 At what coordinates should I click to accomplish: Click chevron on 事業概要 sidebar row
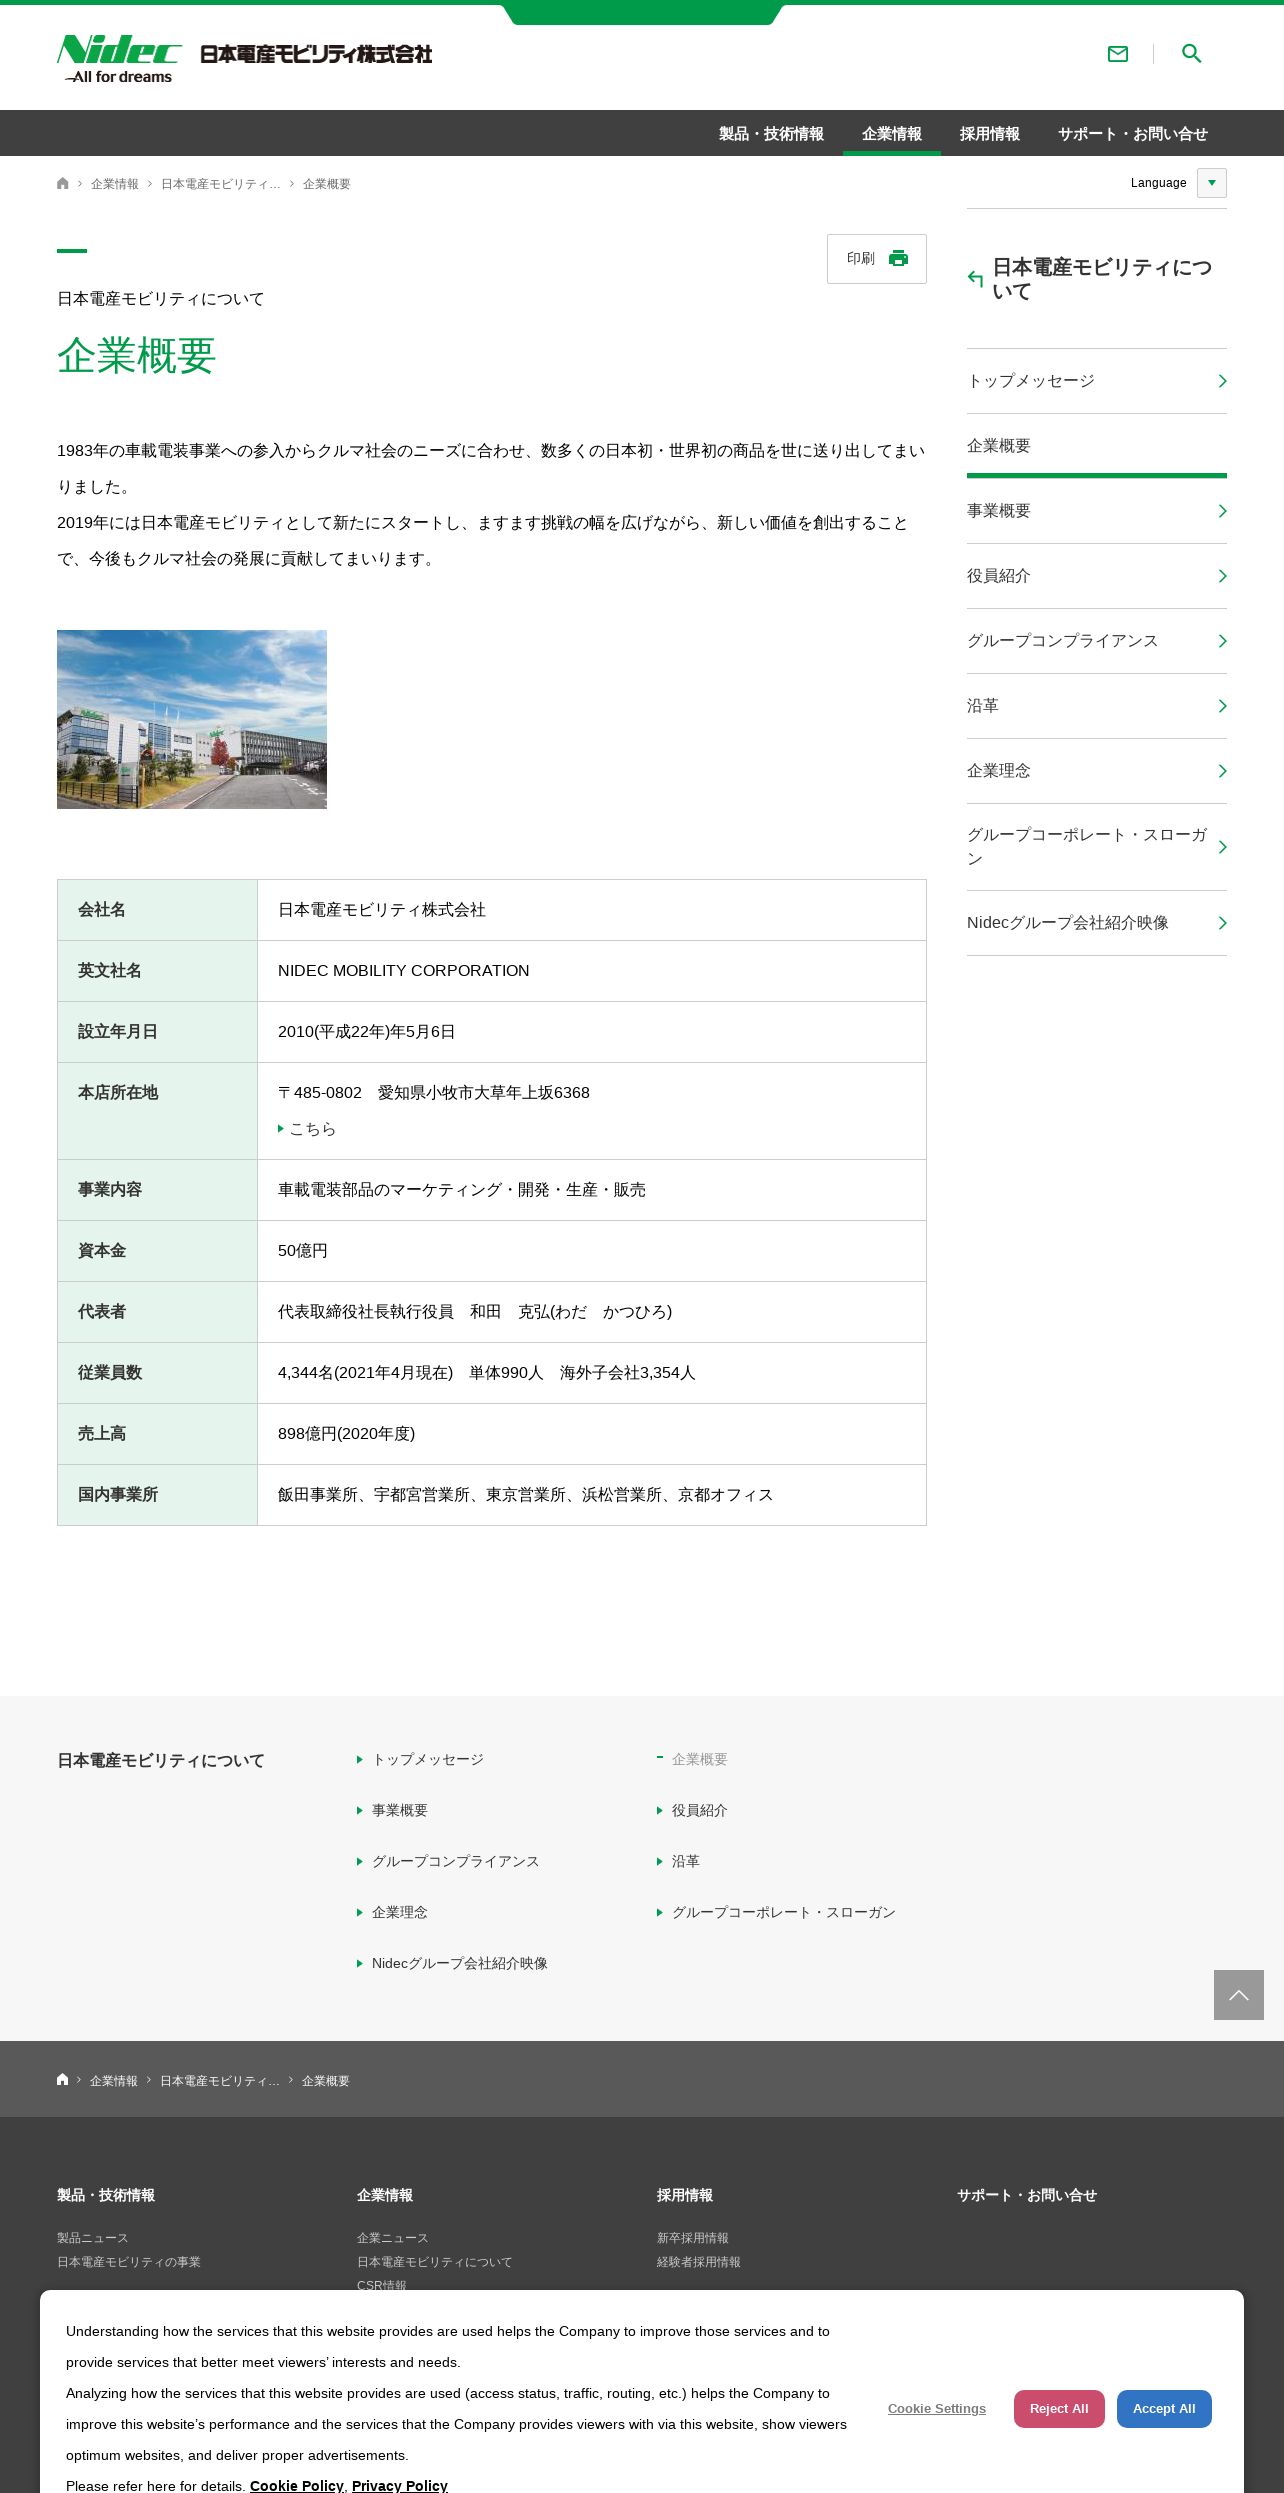click(1222, 511)
